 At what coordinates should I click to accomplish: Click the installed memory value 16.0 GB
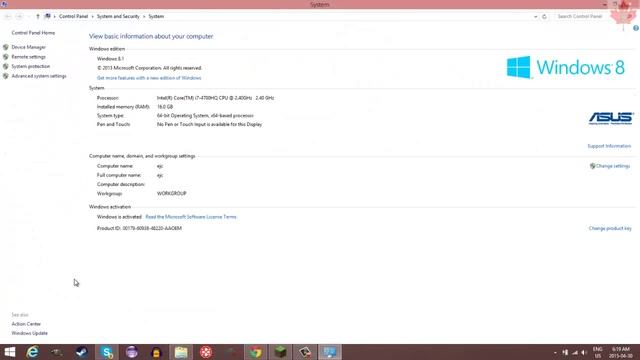click(165, 107)
